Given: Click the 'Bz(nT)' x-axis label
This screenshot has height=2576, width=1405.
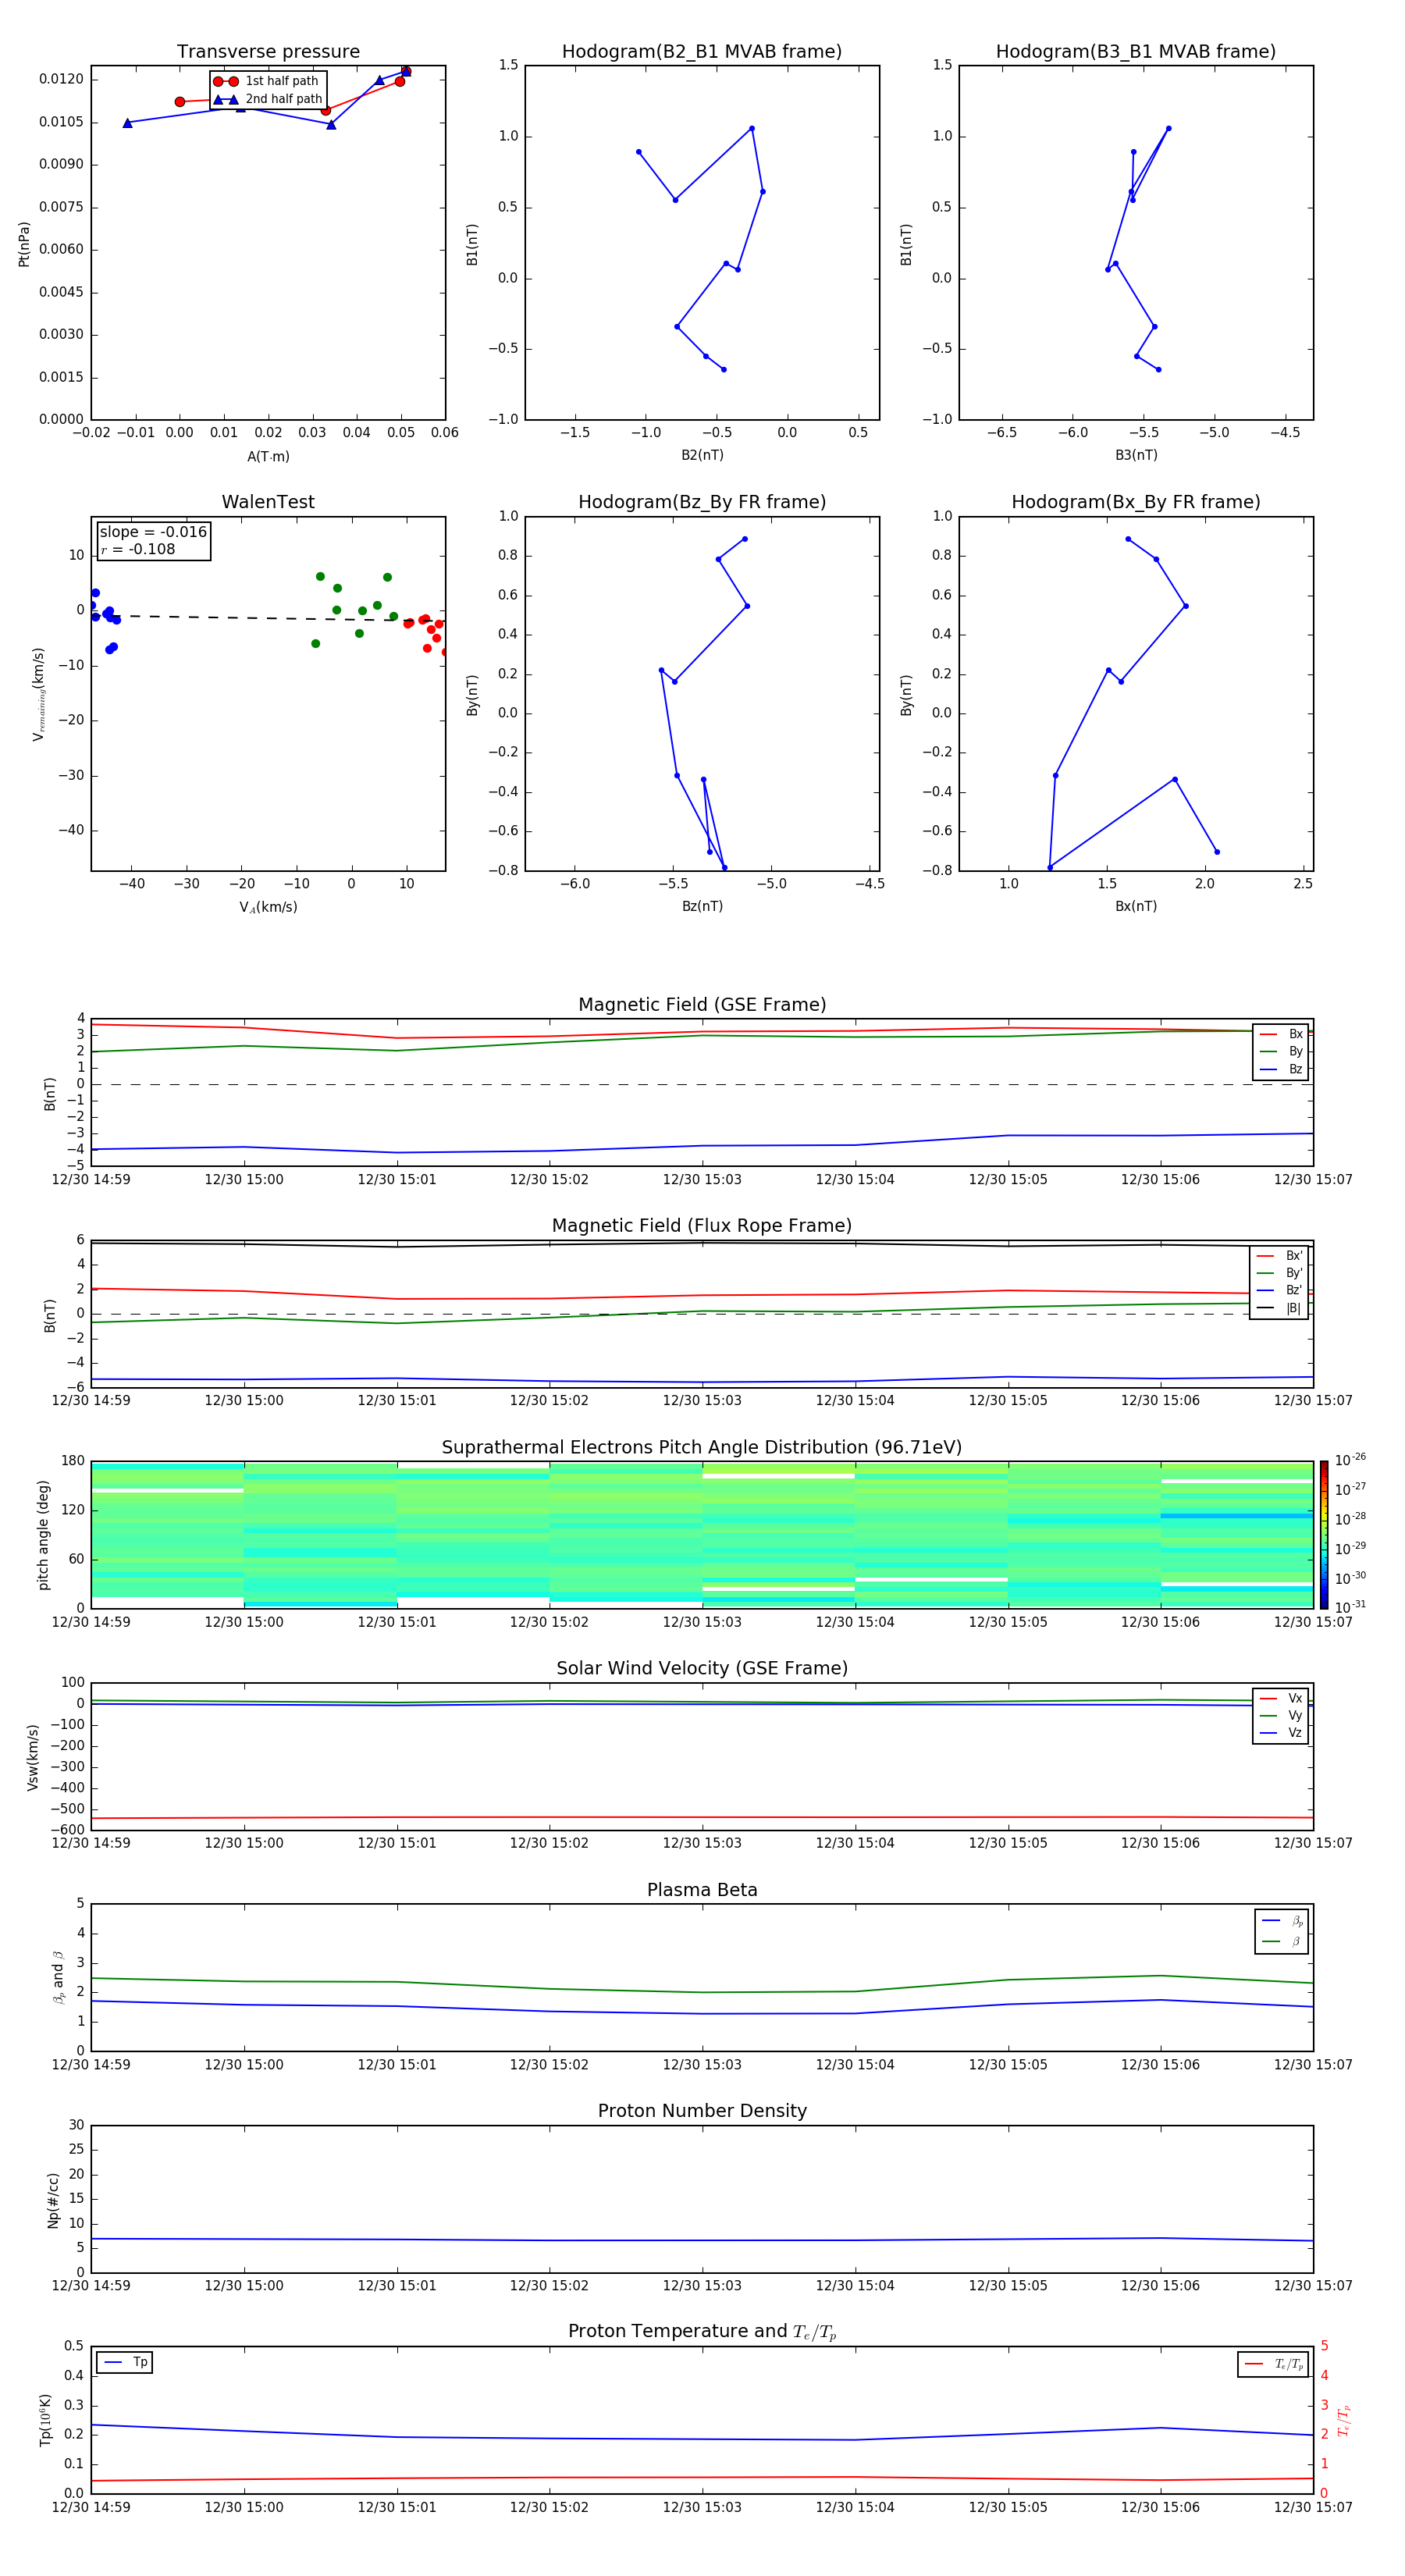Looking at the screenshot, I should click(702, 906).
